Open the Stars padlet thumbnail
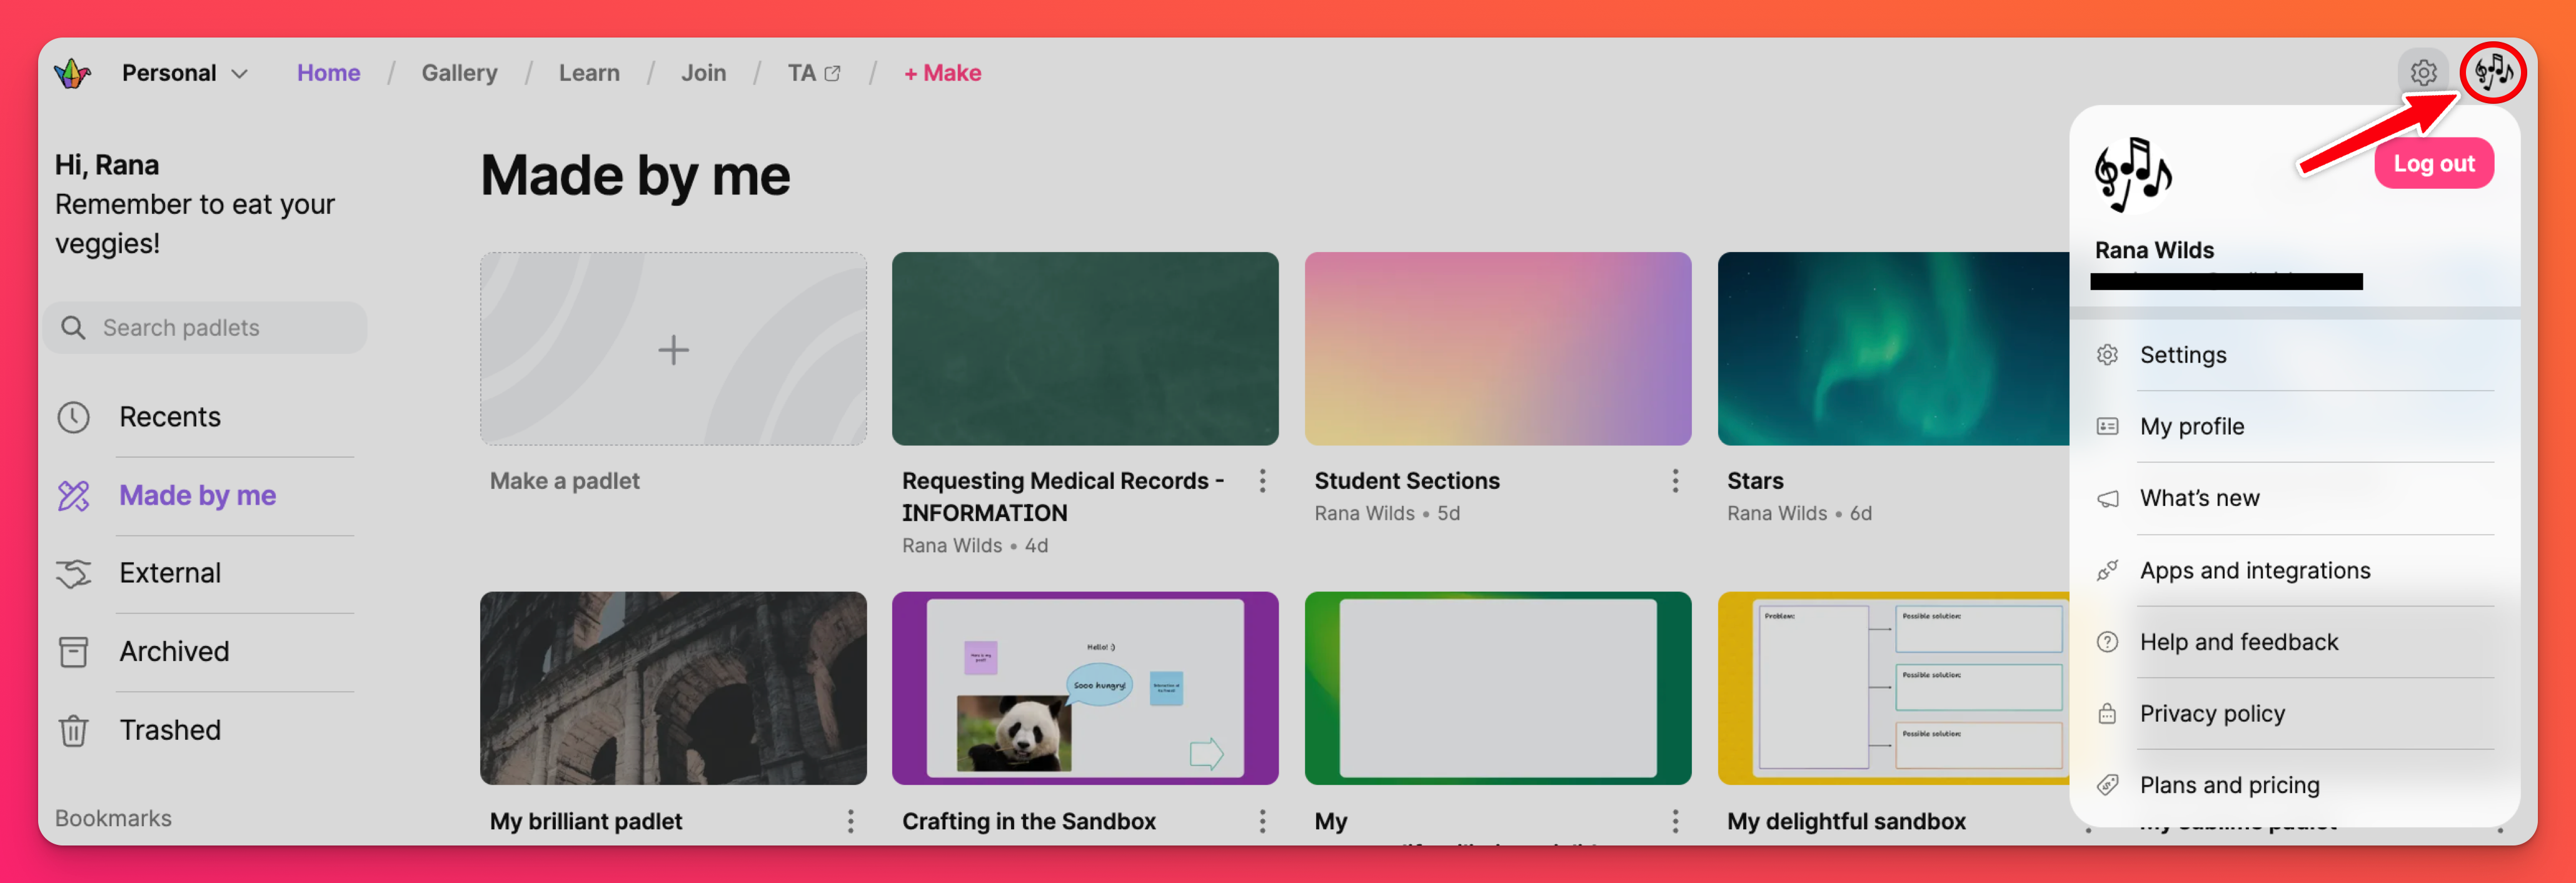 [1892, 348]
